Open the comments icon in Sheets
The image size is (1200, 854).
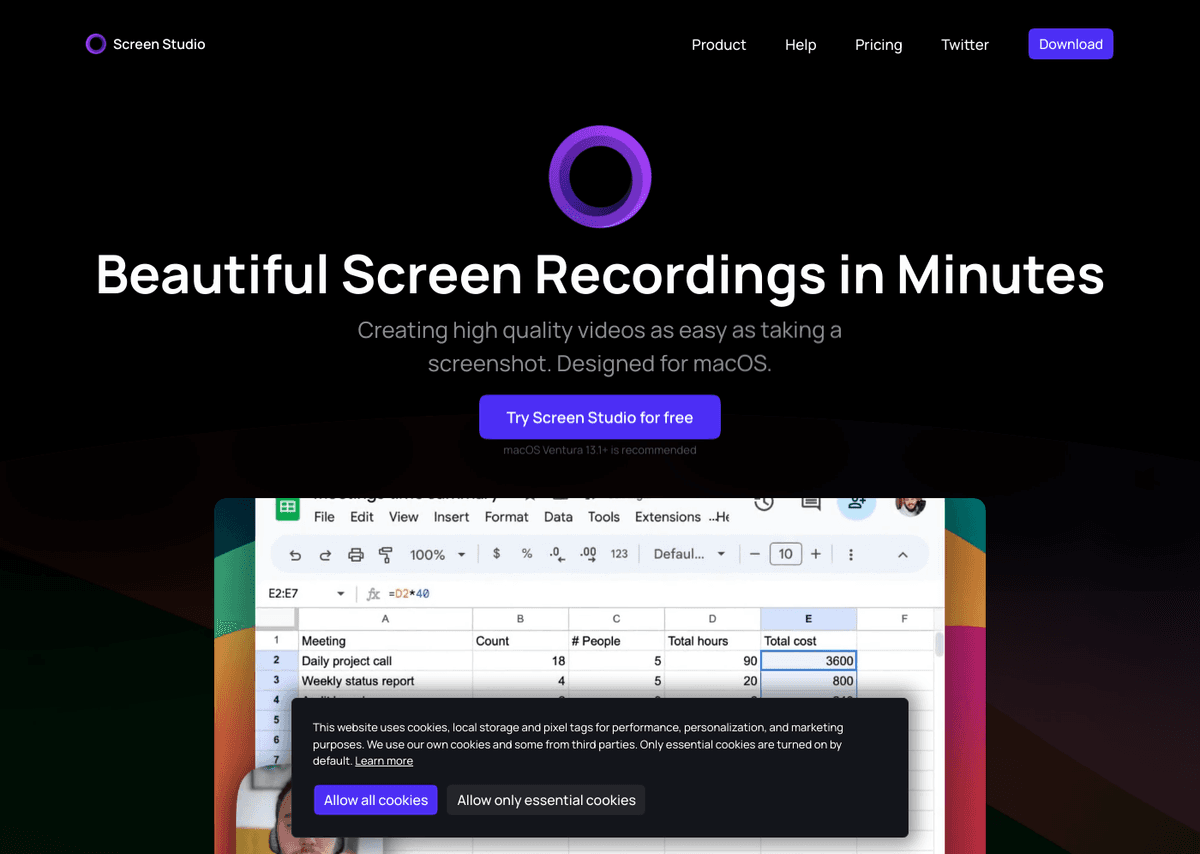811,503
